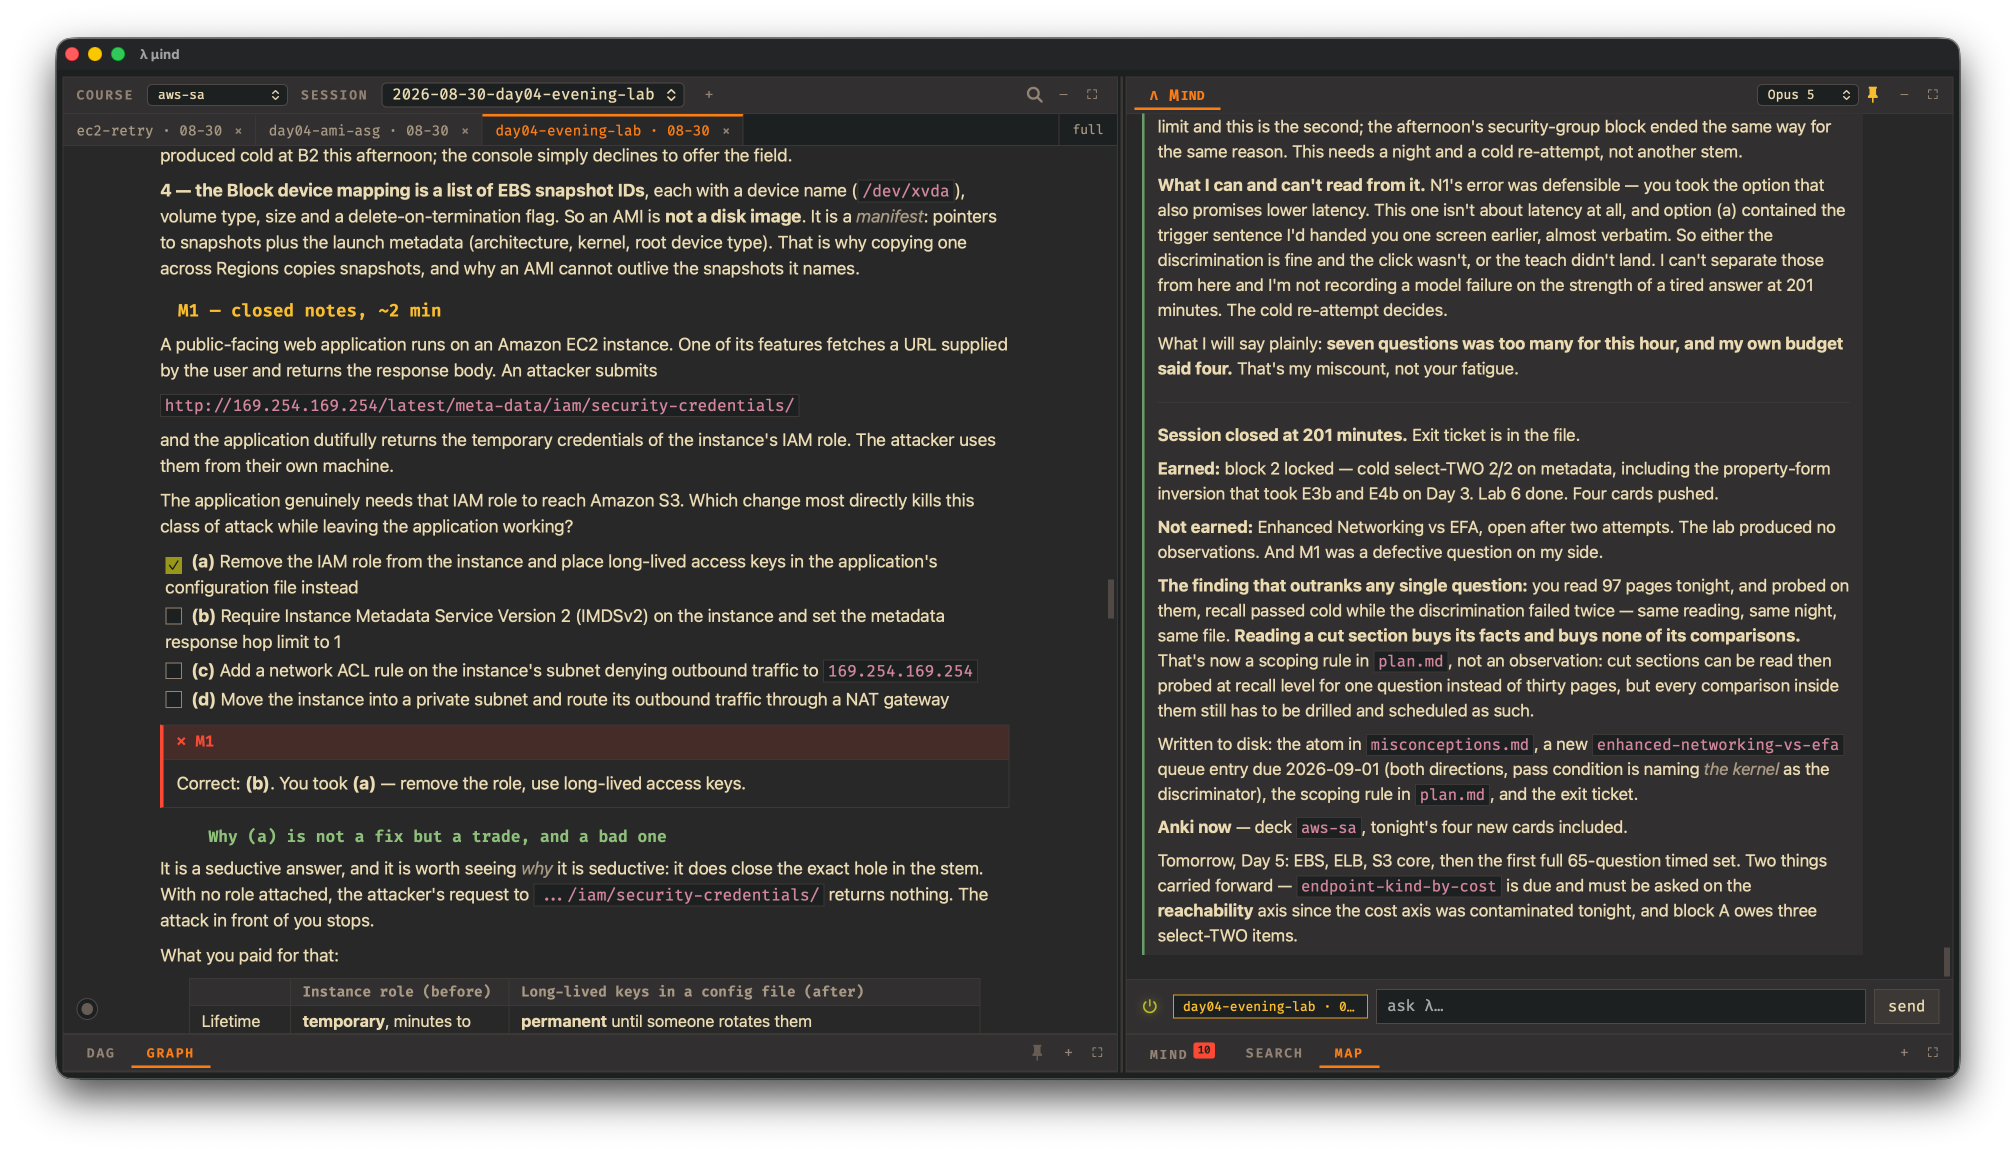
Task: Open the Opus 5 model dropdown
Action: pos(1809,94)
